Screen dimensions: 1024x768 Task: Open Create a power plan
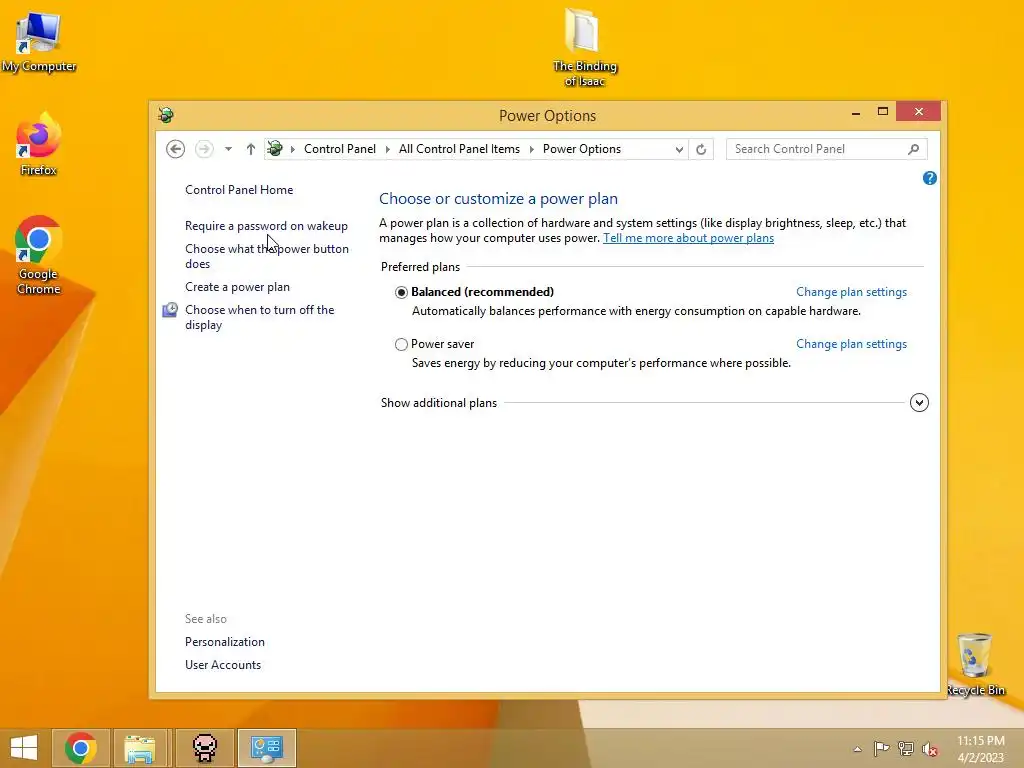237,287
